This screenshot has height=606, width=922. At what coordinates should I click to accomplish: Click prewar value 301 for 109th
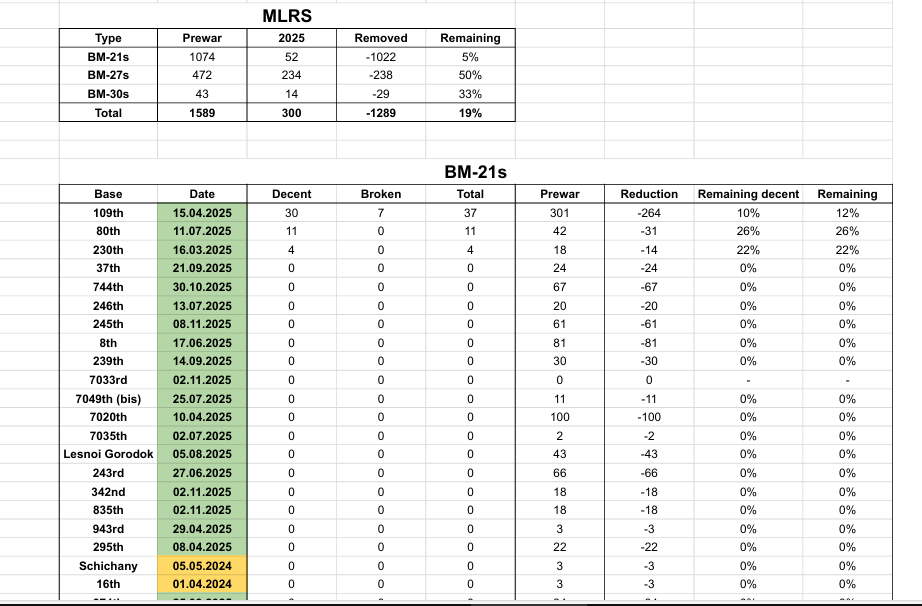(x=560, y=213)
